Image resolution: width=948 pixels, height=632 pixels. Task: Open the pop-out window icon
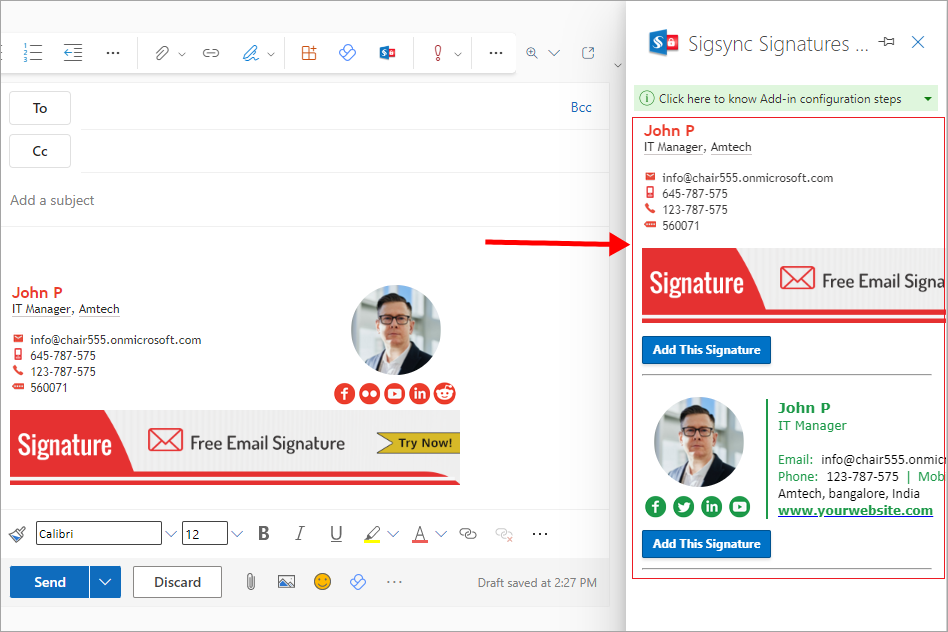tap(588, 53)
